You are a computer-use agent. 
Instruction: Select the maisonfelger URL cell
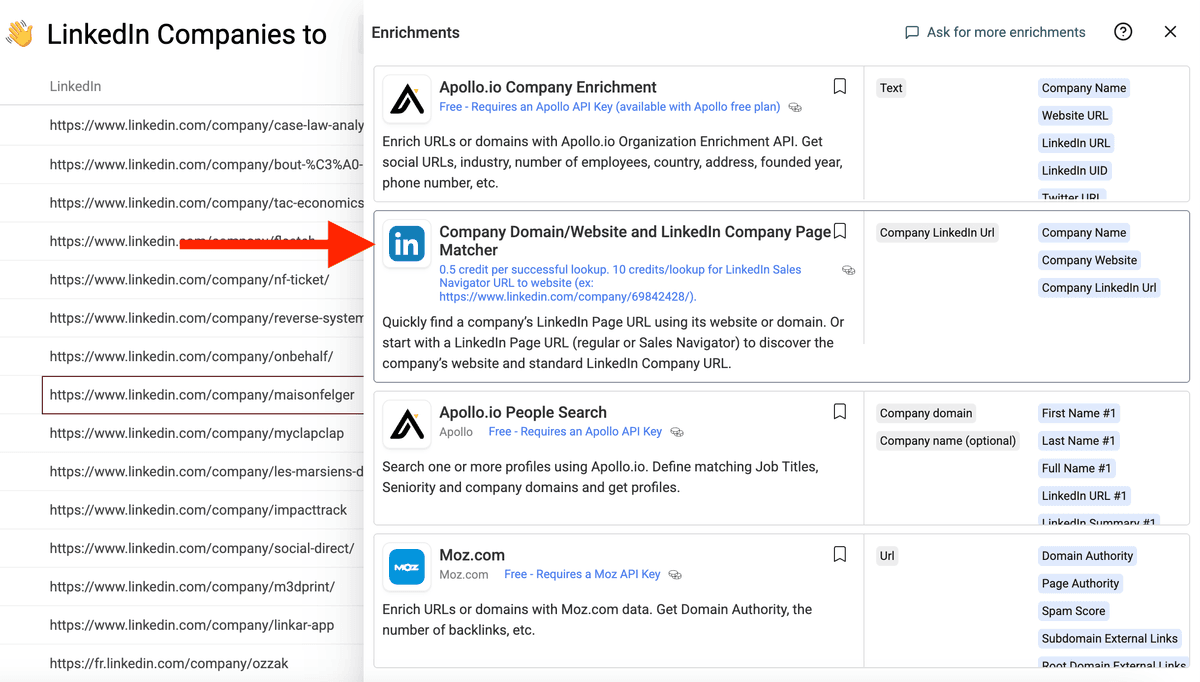pos(203,394)
